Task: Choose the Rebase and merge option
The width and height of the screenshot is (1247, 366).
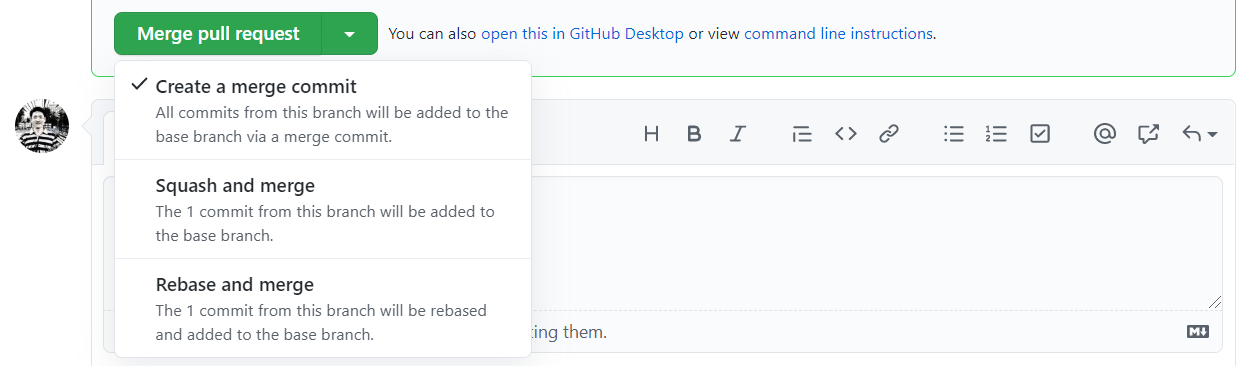Action: 323,308
